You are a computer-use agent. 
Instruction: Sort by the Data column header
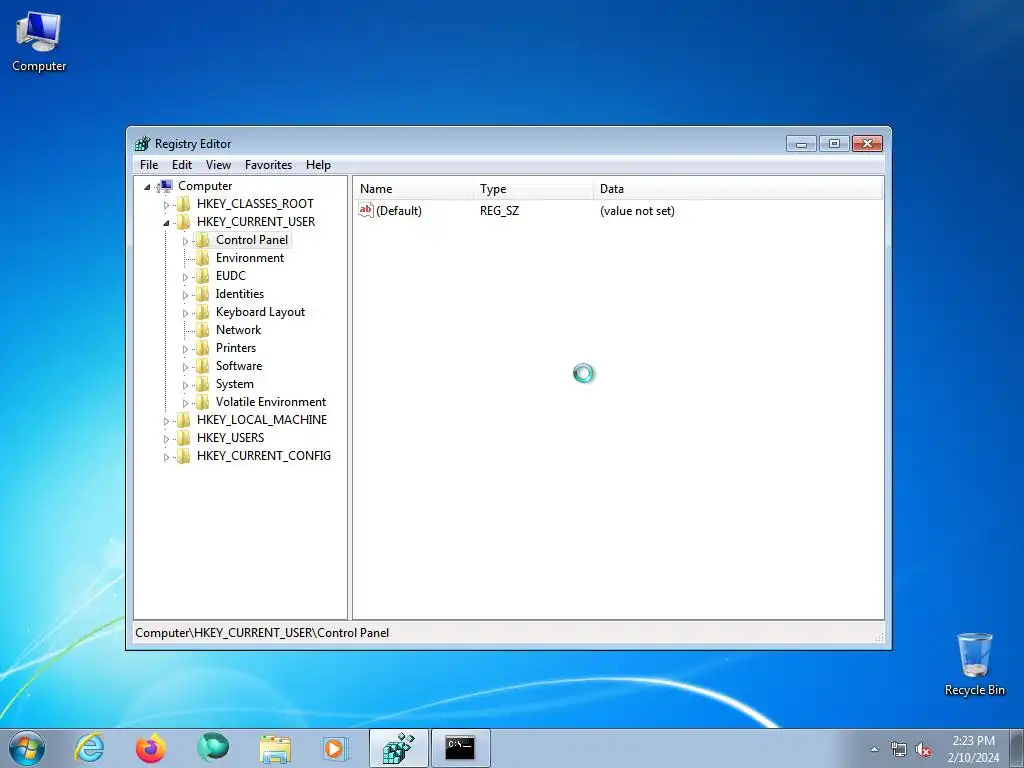pos(738,189)
